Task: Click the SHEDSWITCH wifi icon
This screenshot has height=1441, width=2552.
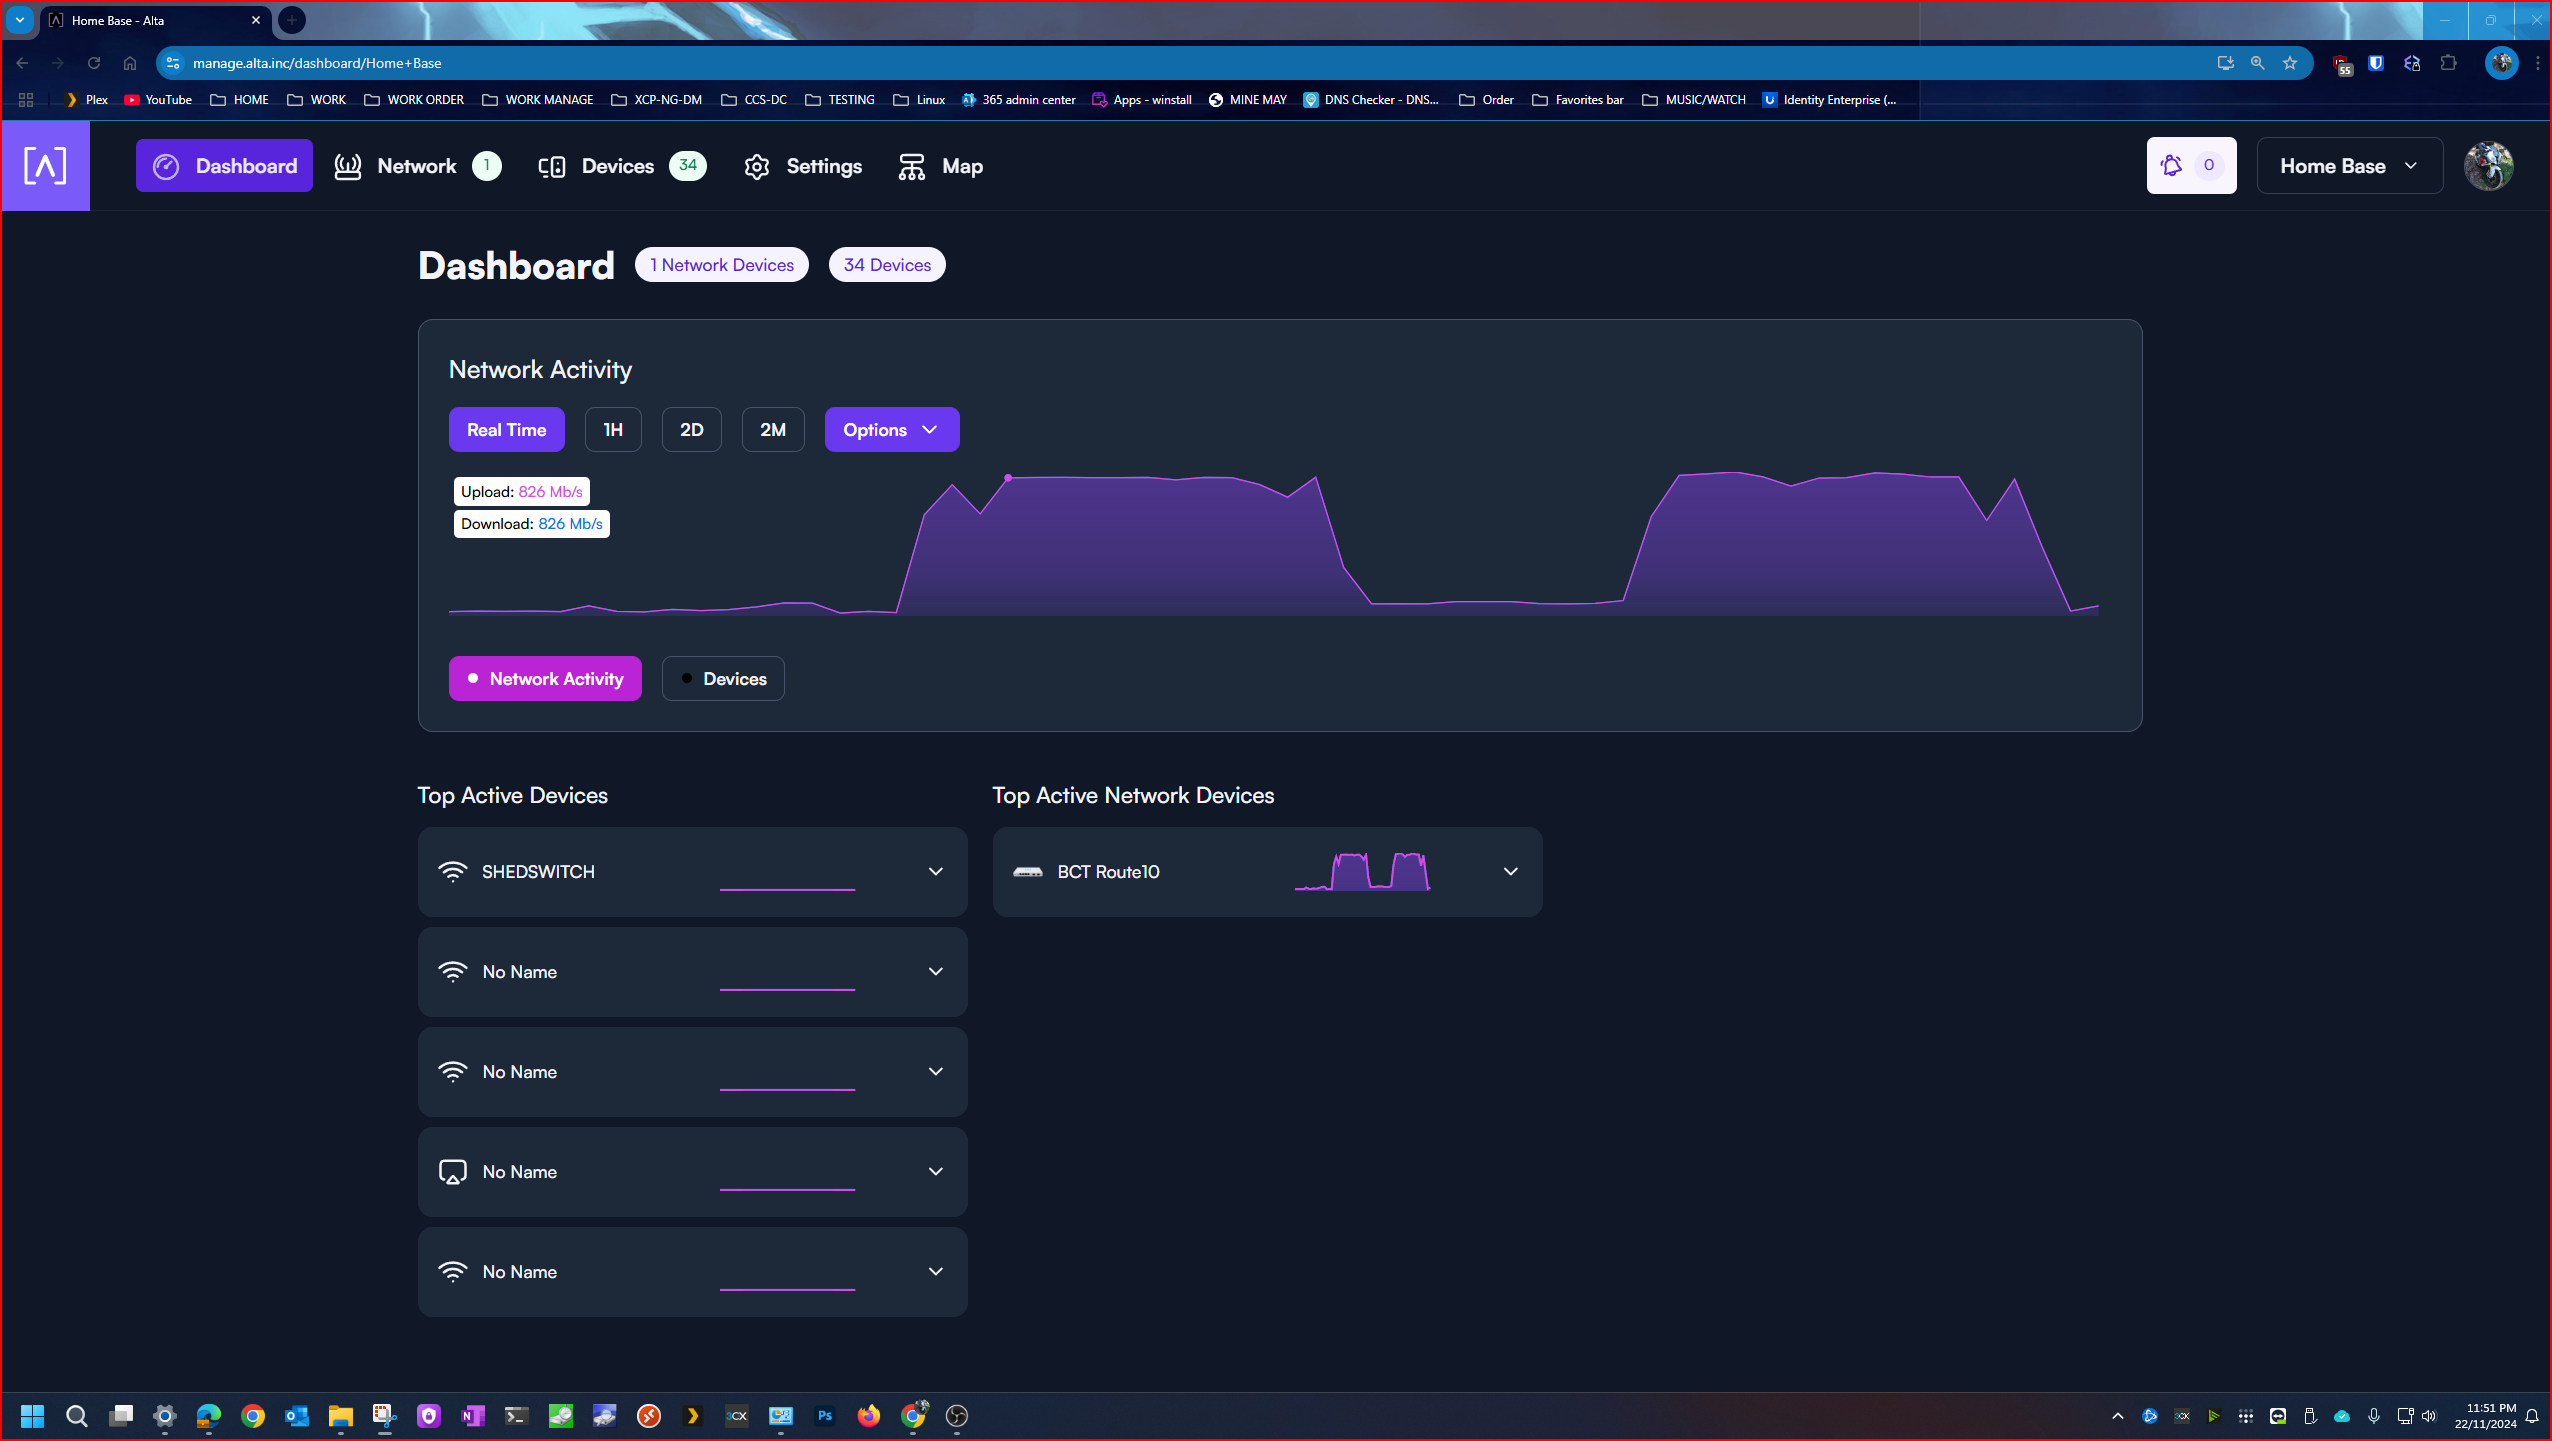Action: point(453,872)
